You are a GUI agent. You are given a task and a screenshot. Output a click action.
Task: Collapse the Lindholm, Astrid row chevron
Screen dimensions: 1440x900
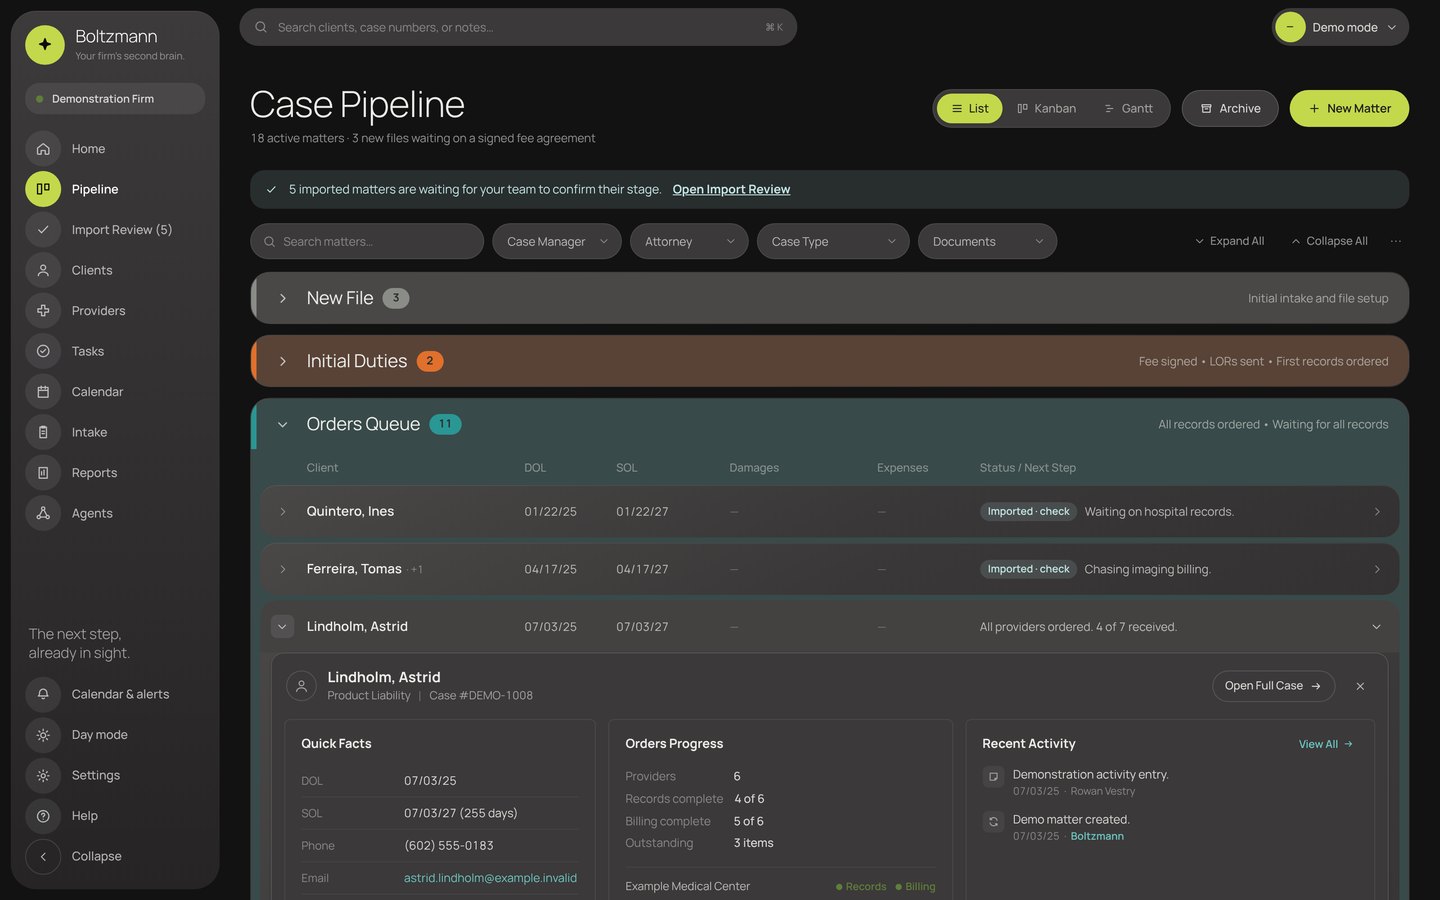coord(282,627)
